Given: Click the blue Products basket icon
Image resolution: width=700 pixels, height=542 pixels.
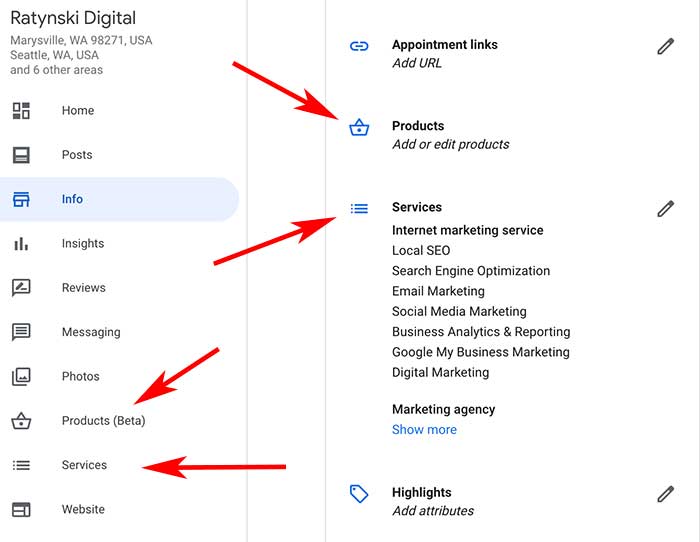Looking at the screenshot, I should pos(359,128).
